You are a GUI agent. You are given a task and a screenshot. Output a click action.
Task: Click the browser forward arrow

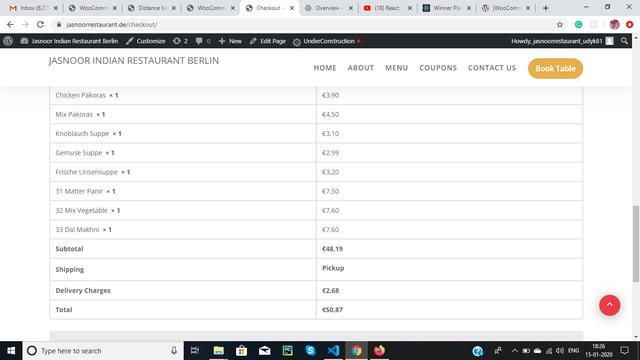25,24
